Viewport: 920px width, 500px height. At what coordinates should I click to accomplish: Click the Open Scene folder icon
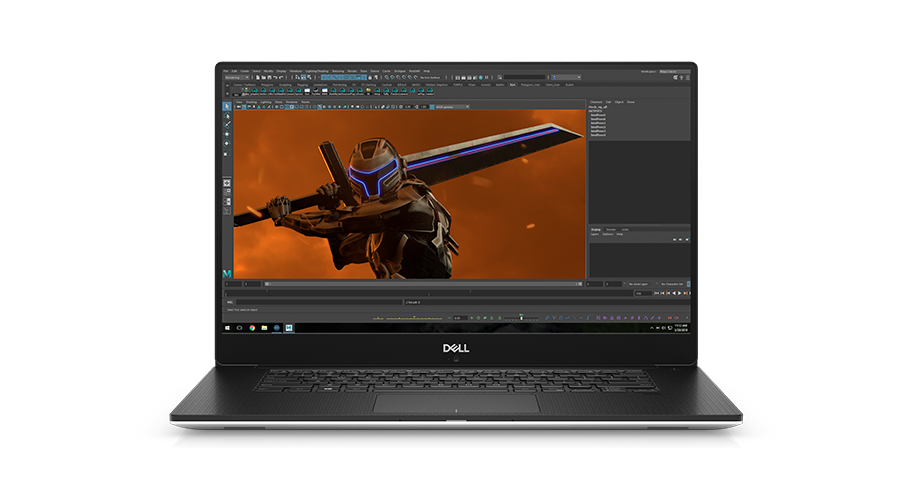pyautogui.click(x=263, y=77)
